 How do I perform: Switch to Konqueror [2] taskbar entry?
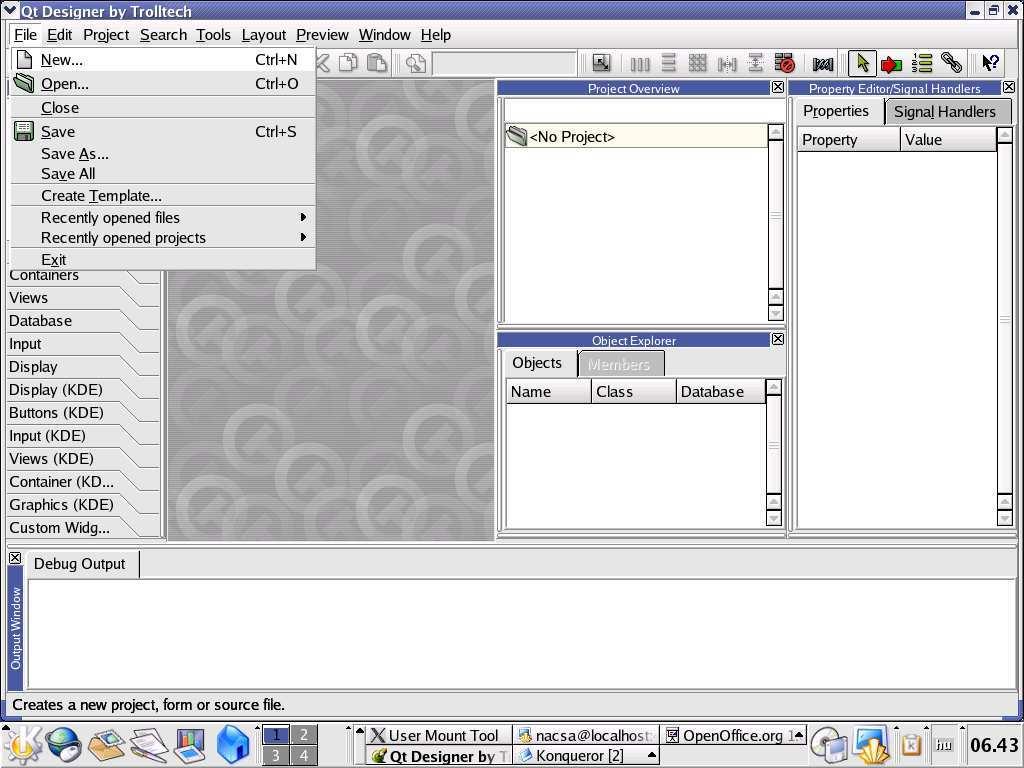pos(586,756)
